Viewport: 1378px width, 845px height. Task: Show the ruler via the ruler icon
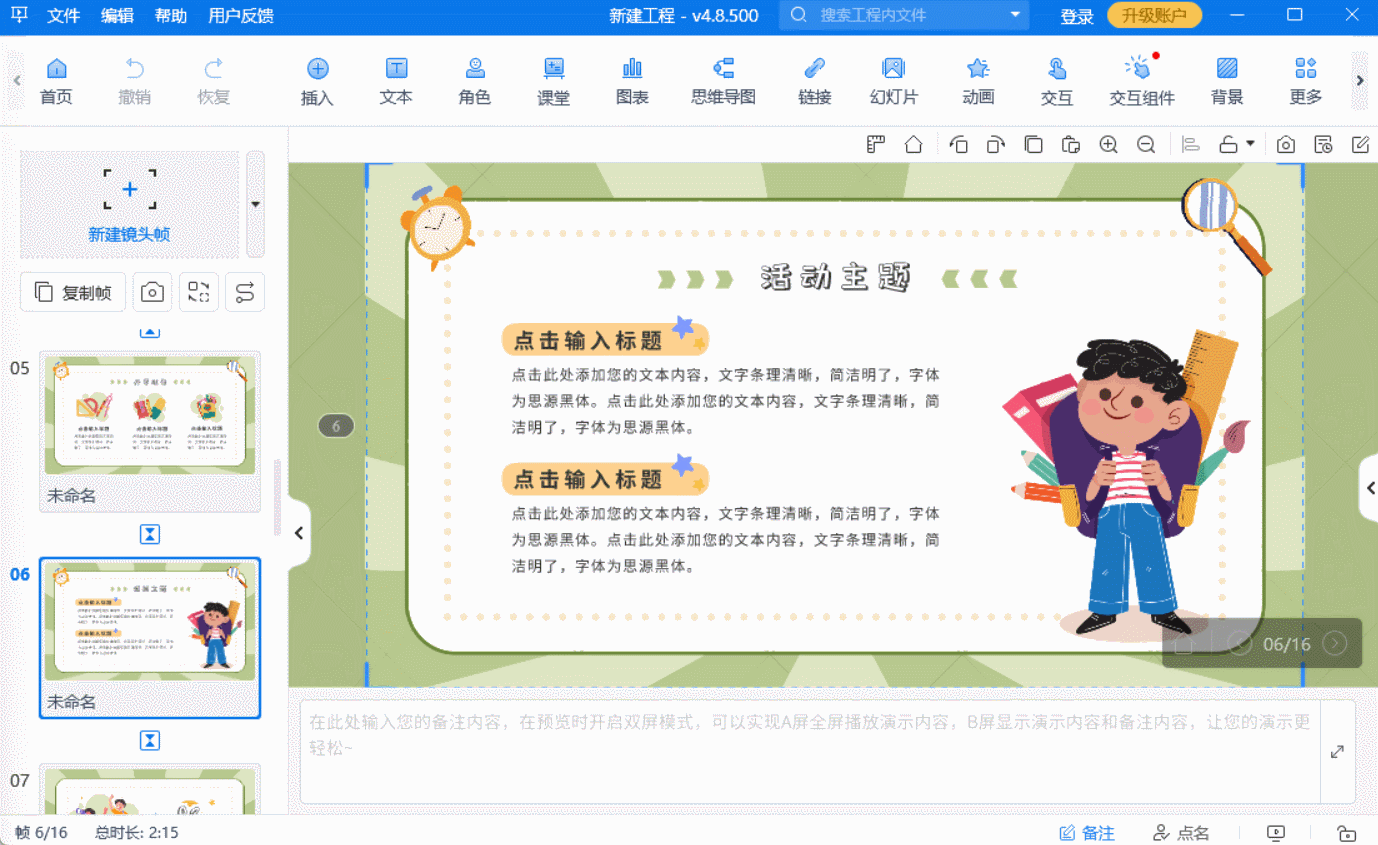click(x=876, y=144)
